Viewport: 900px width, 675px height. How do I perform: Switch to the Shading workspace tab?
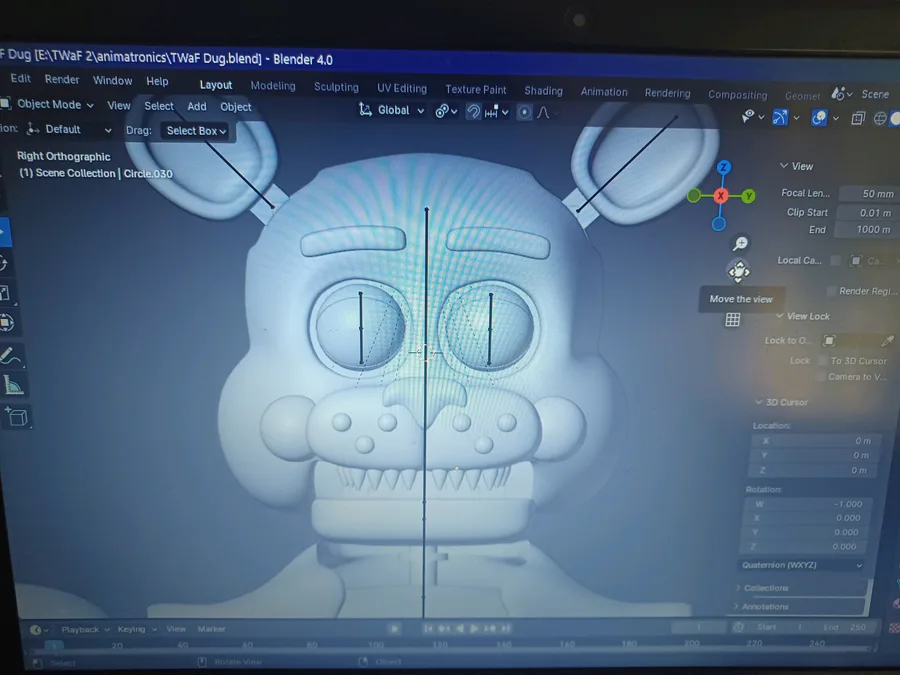544,91
